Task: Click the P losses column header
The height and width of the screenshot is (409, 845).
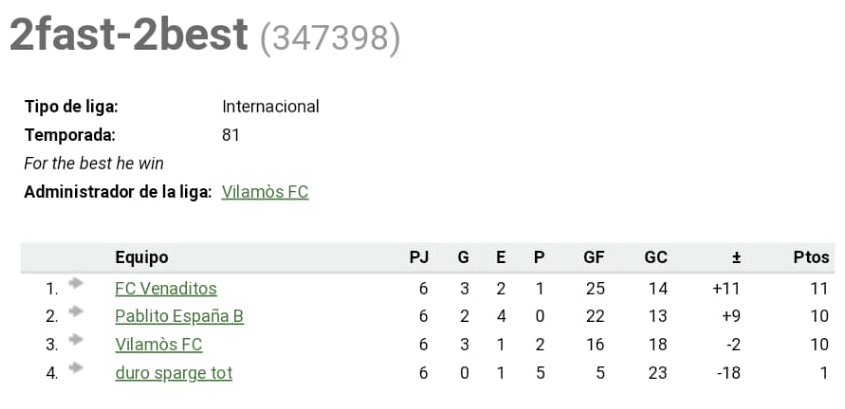Action: click(x=539, y=257)
